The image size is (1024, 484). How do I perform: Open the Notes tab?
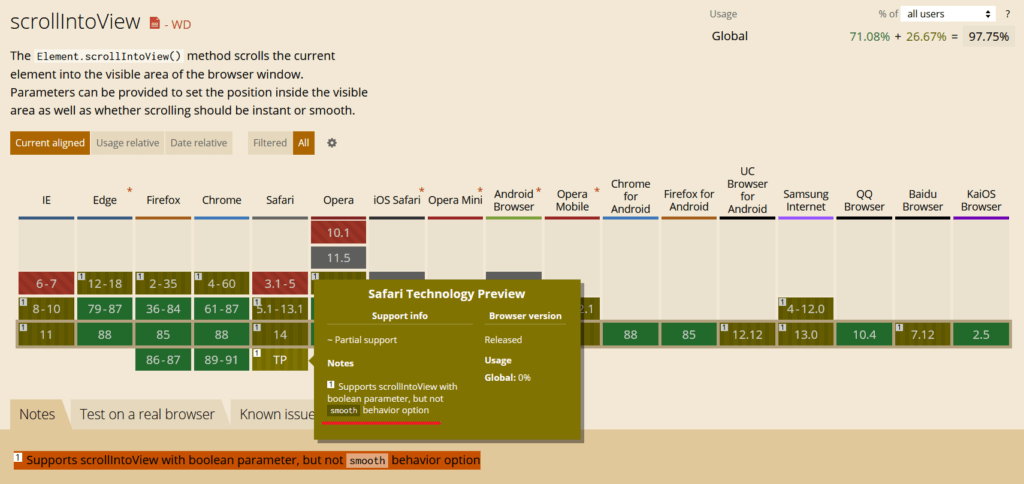pos(37,414)
